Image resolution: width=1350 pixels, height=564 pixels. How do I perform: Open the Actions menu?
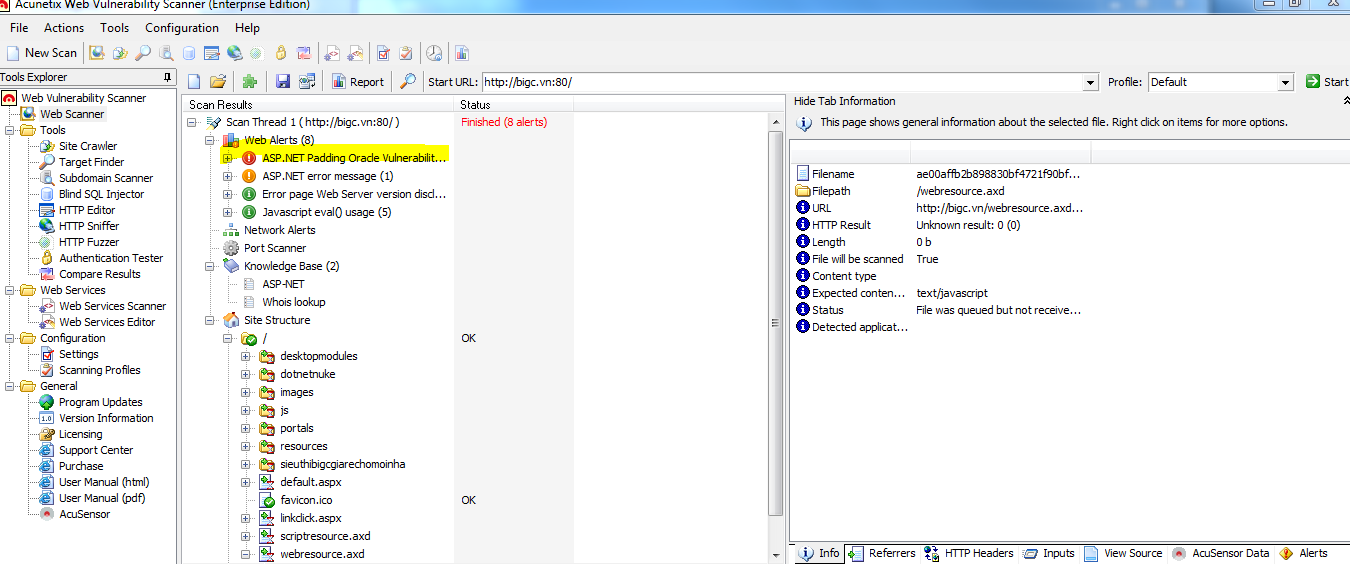pos(64,28)
